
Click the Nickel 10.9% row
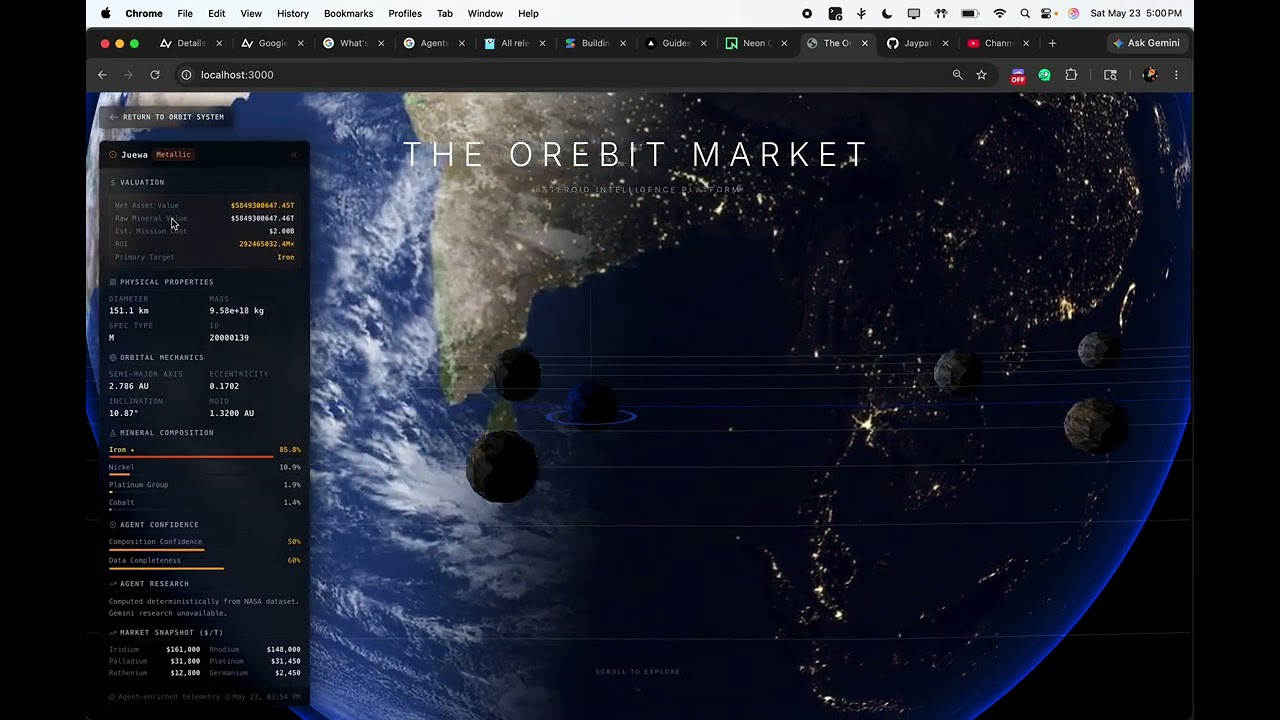pos(204,469)
